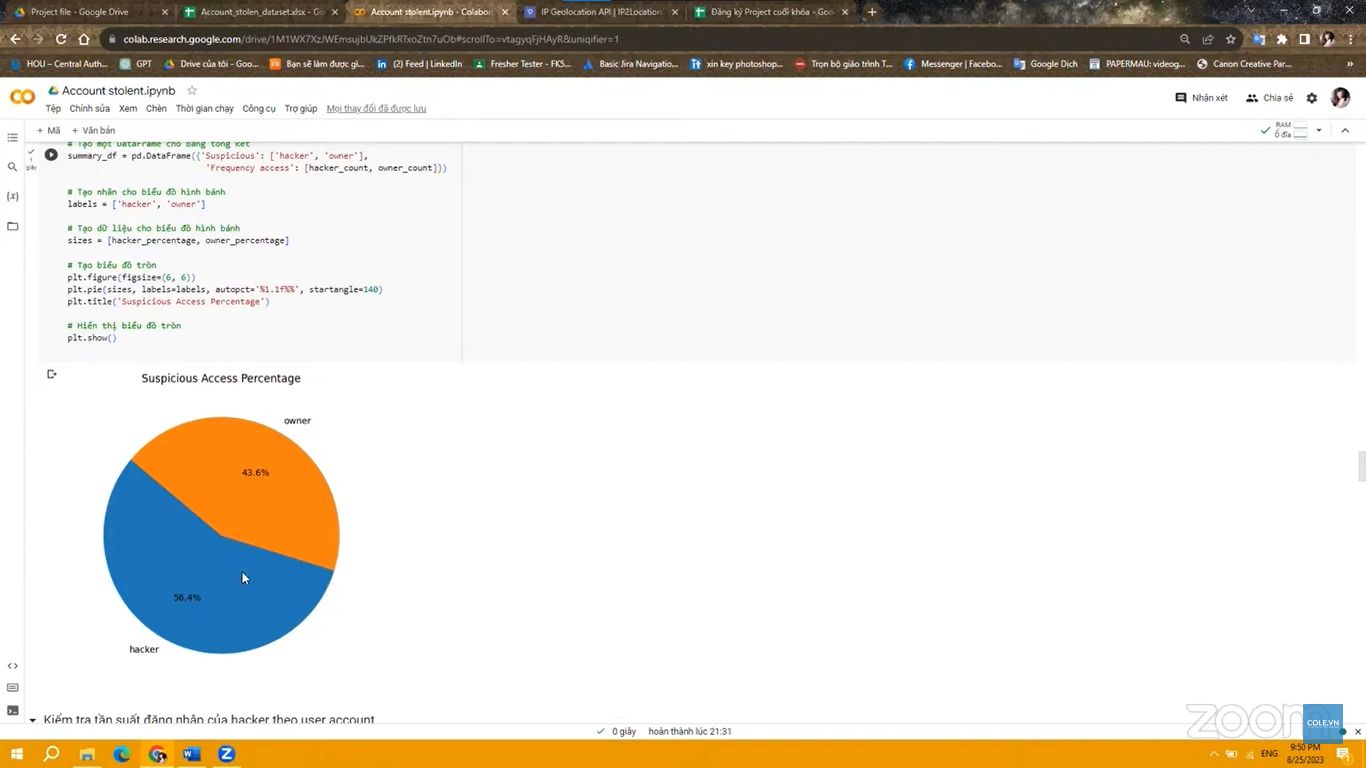Open the Tệp menu
The width and height of the screenshot is (1366, 768).
pos(53,108)
